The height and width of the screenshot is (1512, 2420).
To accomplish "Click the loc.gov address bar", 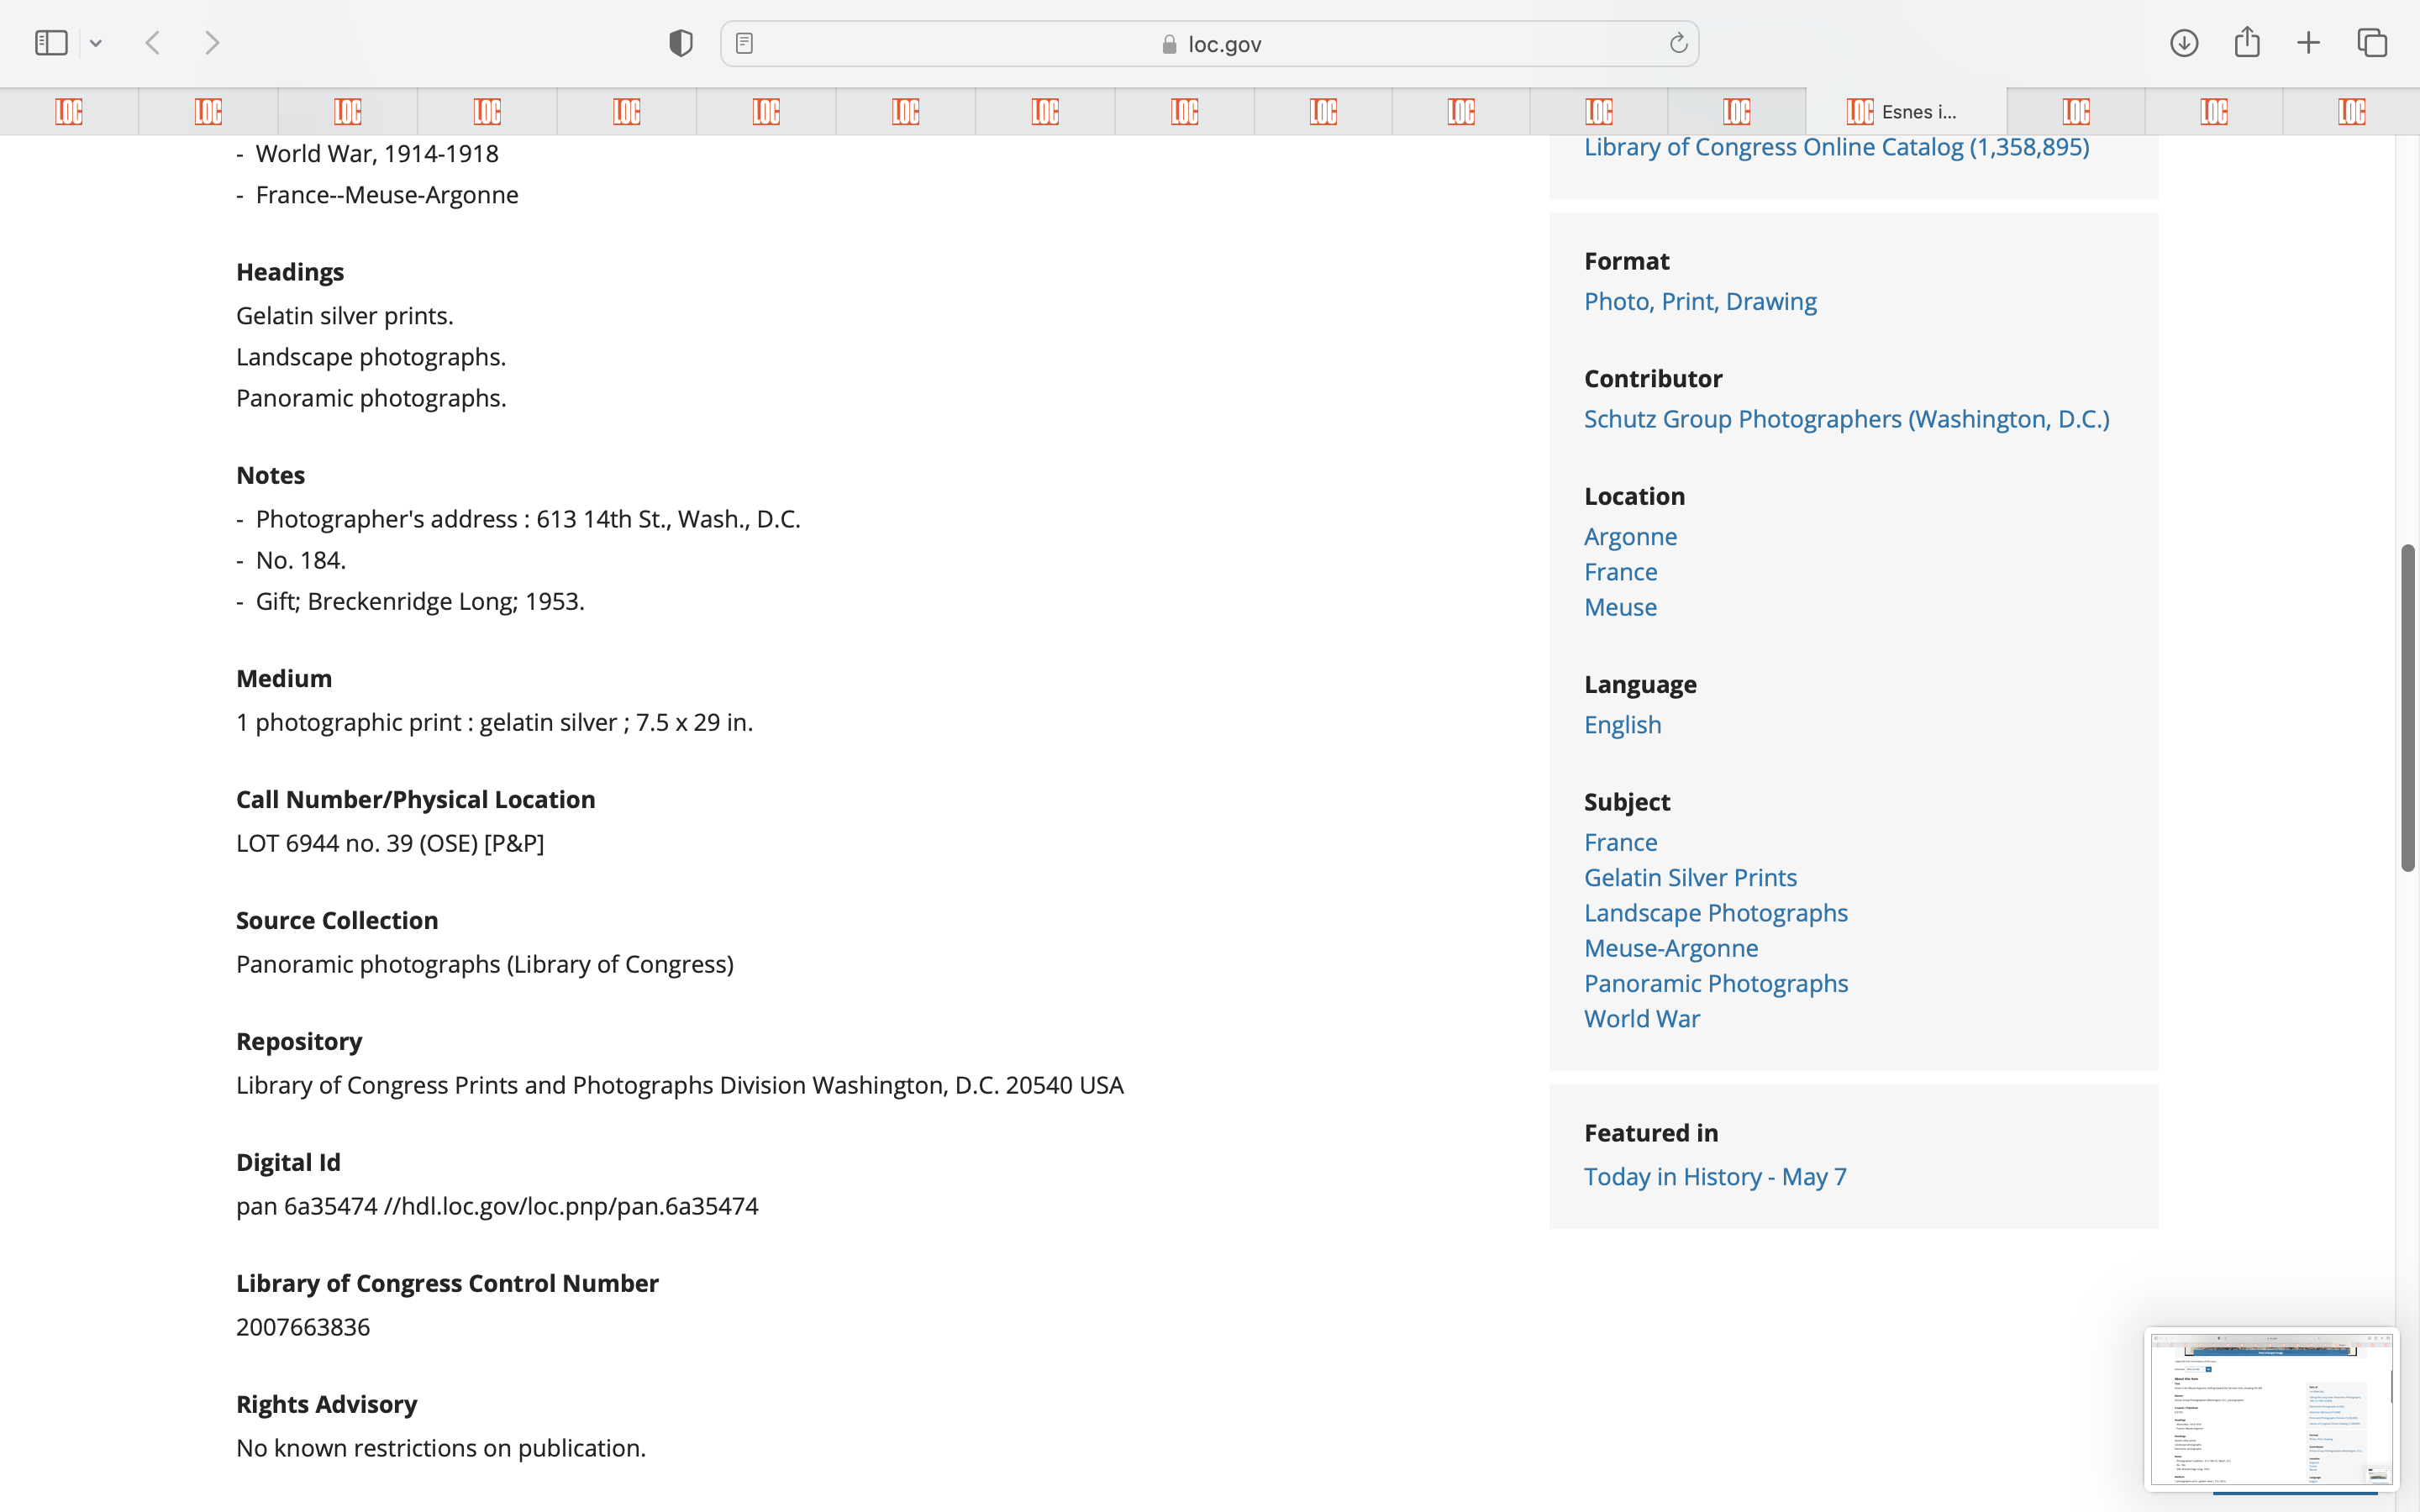I will coord(1210,43).
